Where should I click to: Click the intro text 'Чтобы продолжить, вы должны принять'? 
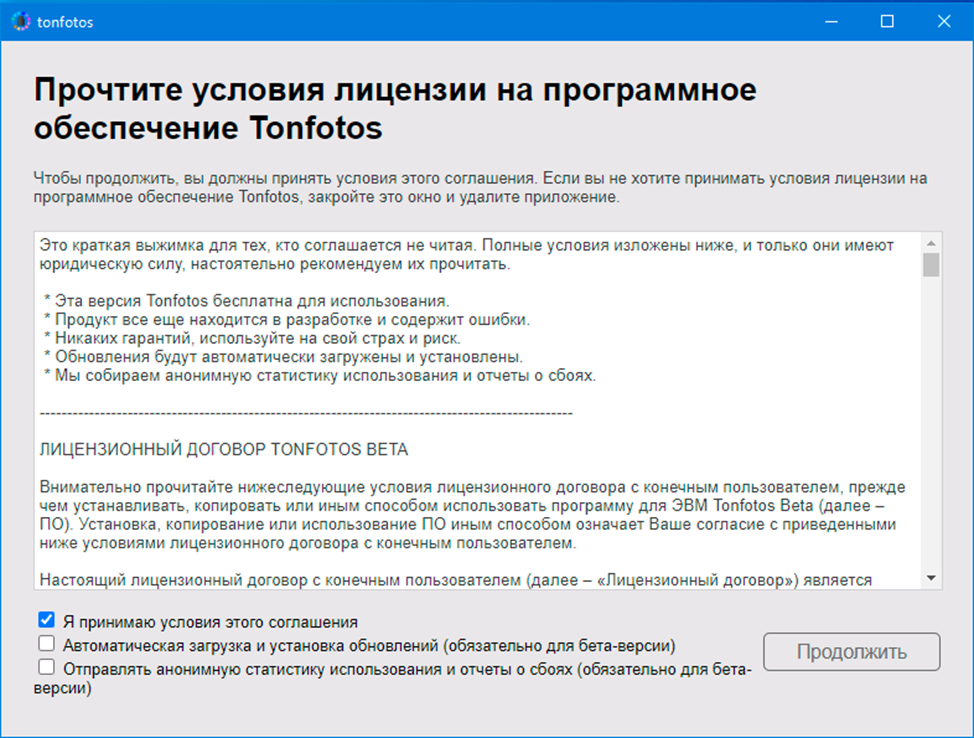click(480, 188)
